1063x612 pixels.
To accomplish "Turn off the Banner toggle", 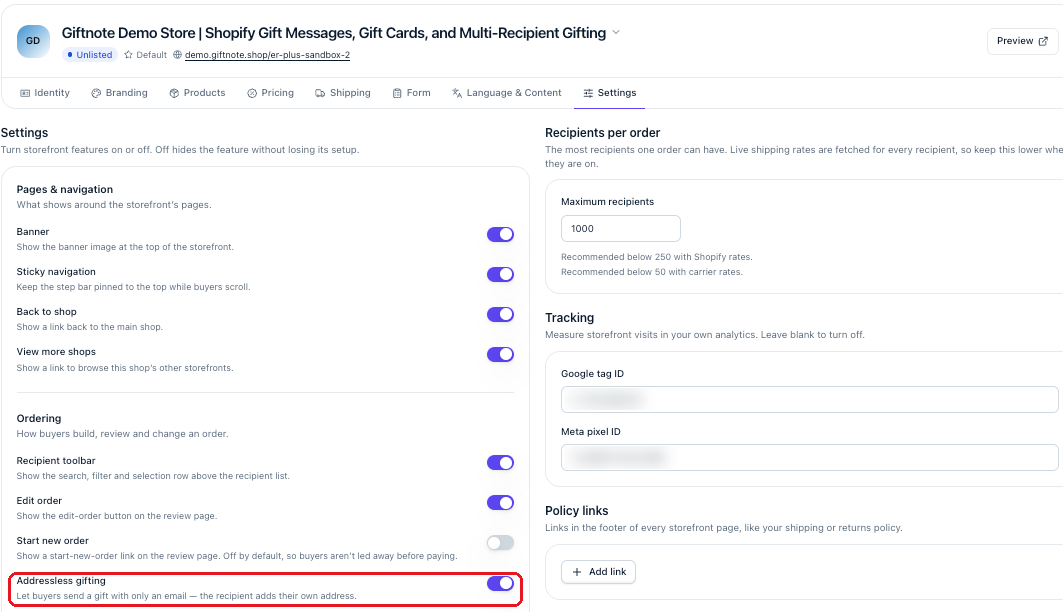I will (x=500, y=234).
